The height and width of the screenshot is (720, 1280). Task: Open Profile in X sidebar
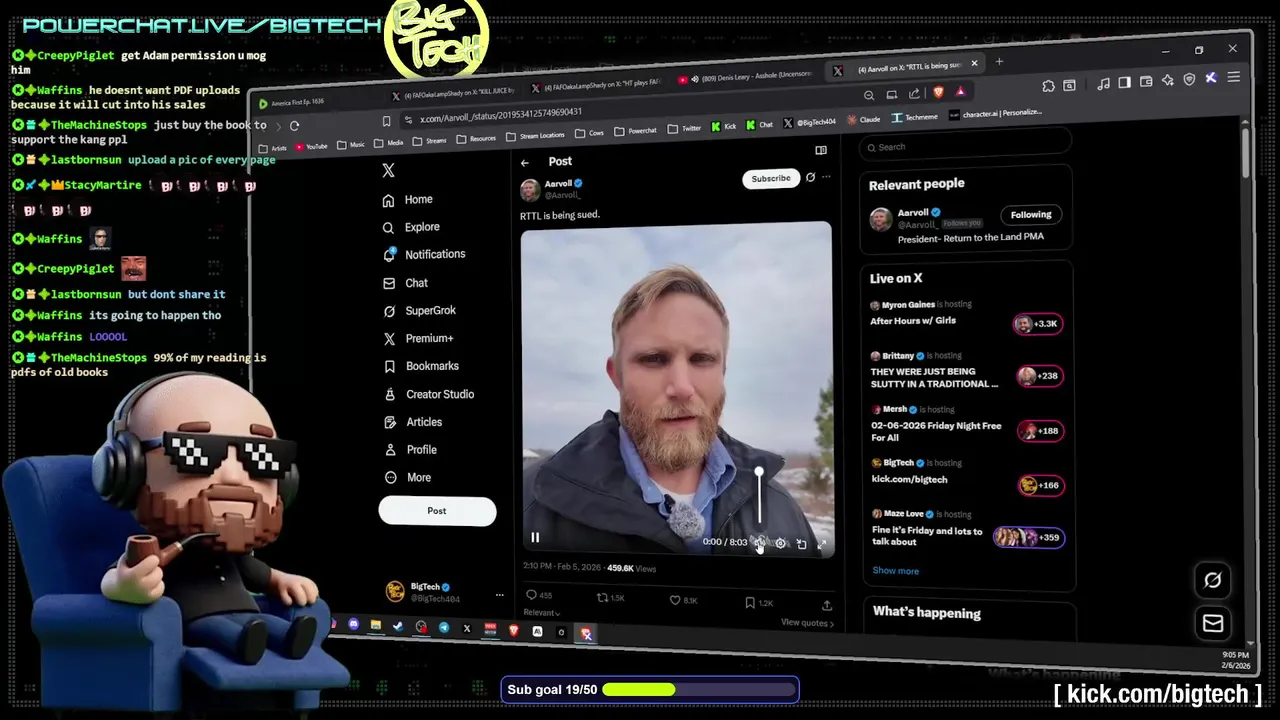coord(410,450)
